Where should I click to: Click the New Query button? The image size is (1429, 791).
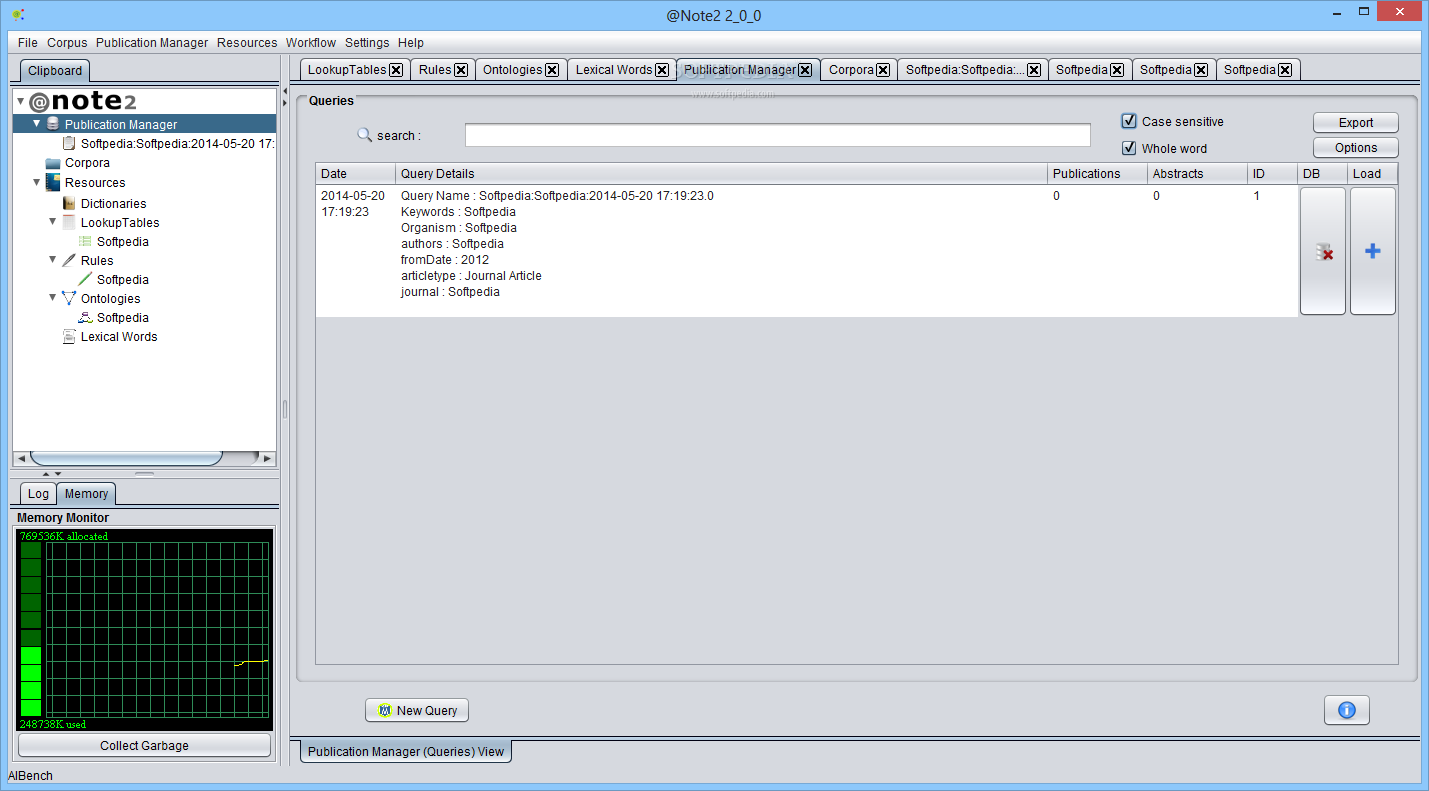[417, 710]
